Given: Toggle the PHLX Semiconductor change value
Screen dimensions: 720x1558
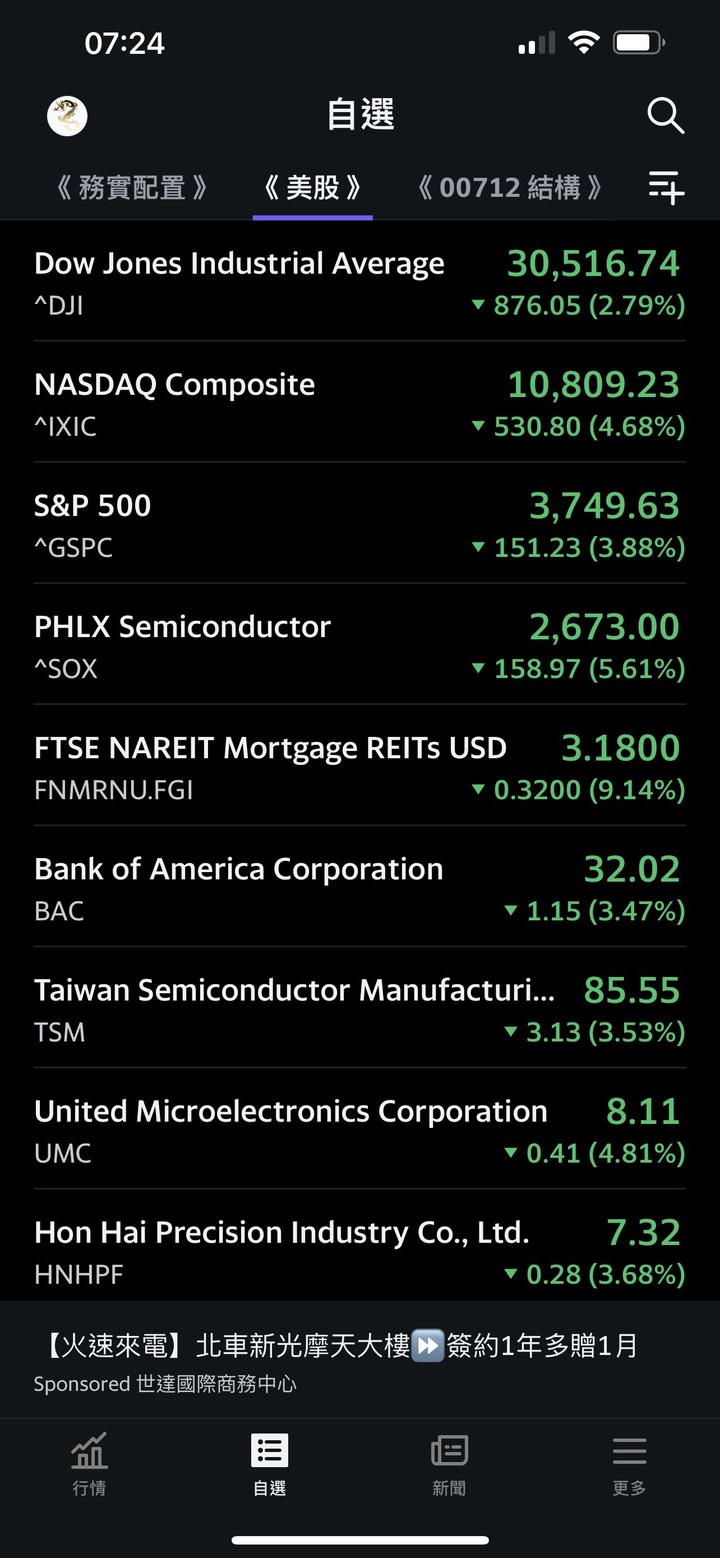Looking at the screenshot, I should click(578, 669).
